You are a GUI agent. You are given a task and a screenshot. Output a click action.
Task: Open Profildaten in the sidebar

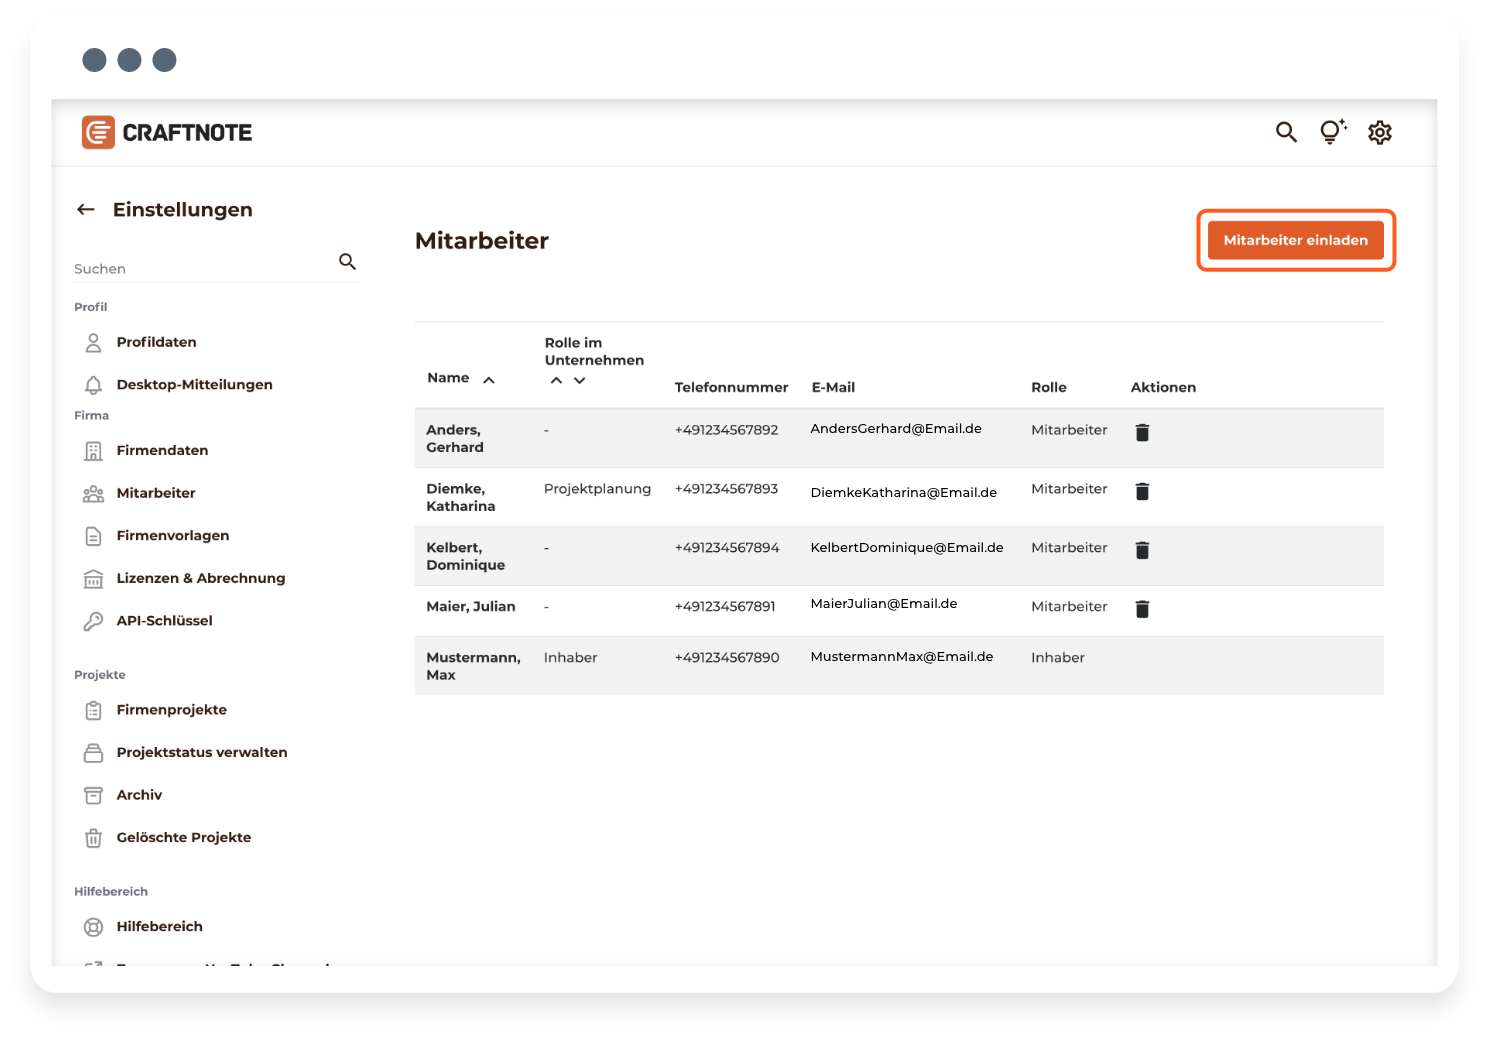point(156,342)
